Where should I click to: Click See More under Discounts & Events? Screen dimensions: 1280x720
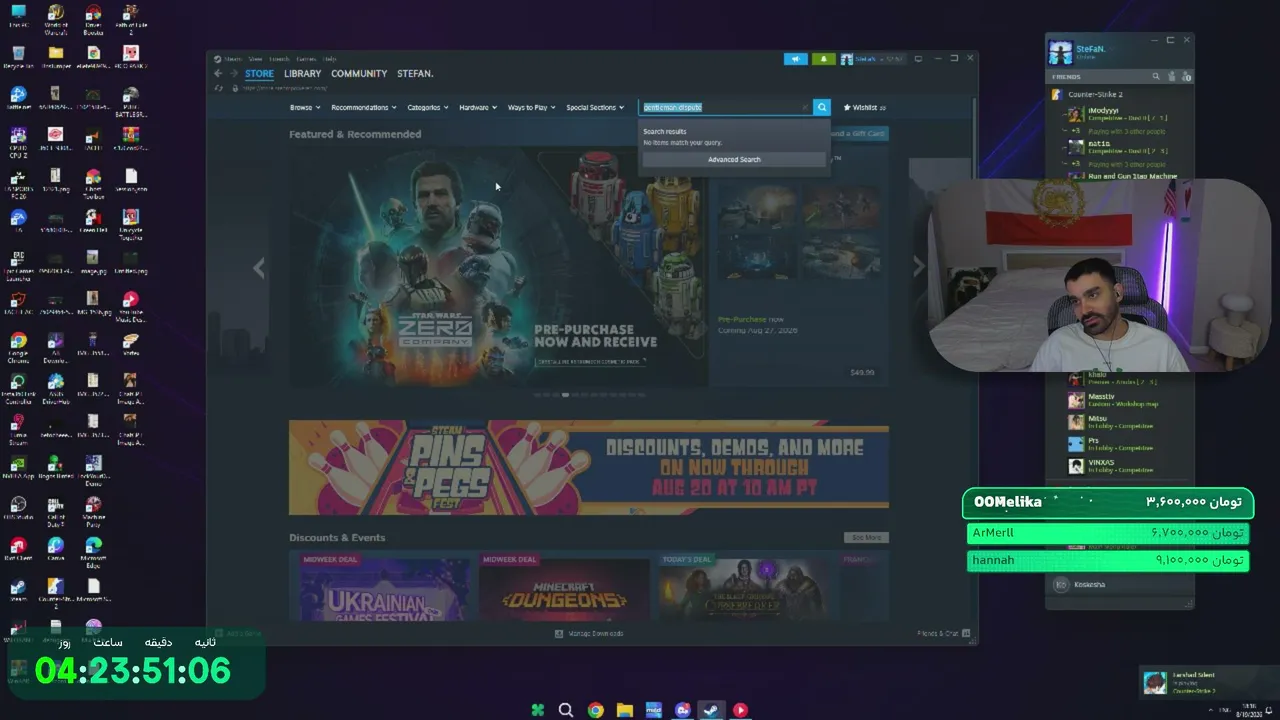pos(866,538)
